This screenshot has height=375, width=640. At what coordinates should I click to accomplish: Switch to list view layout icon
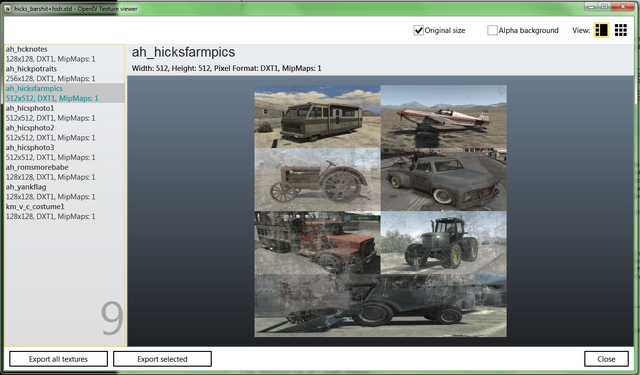coord(601,30)
